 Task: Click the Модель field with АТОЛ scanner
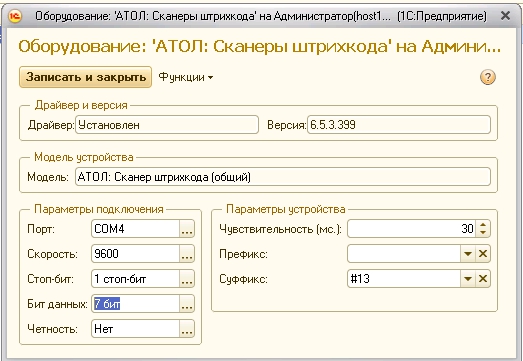pos(283,177)
